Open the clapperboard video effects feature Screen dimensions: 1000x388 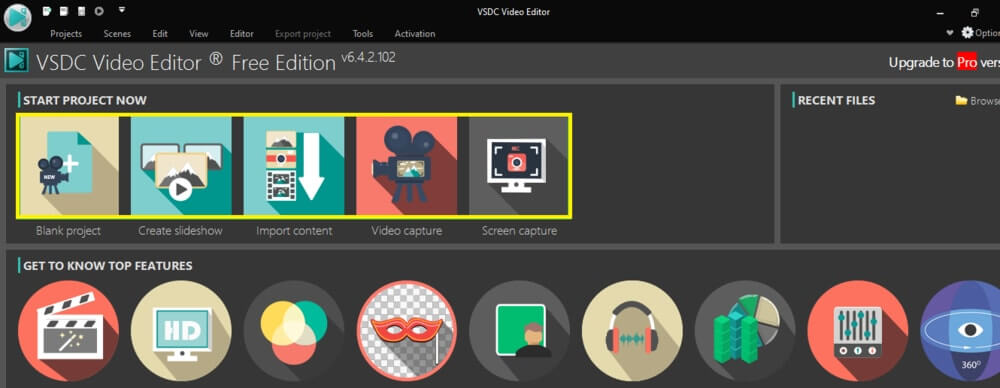[68, 331]
